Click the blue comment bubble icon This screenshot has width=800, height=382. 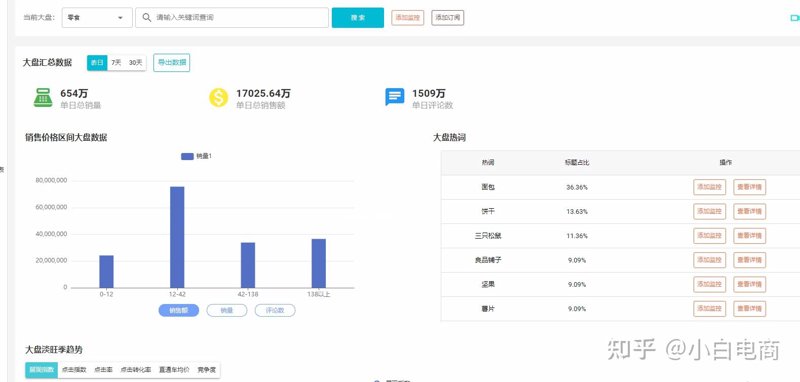coord(394,97)
